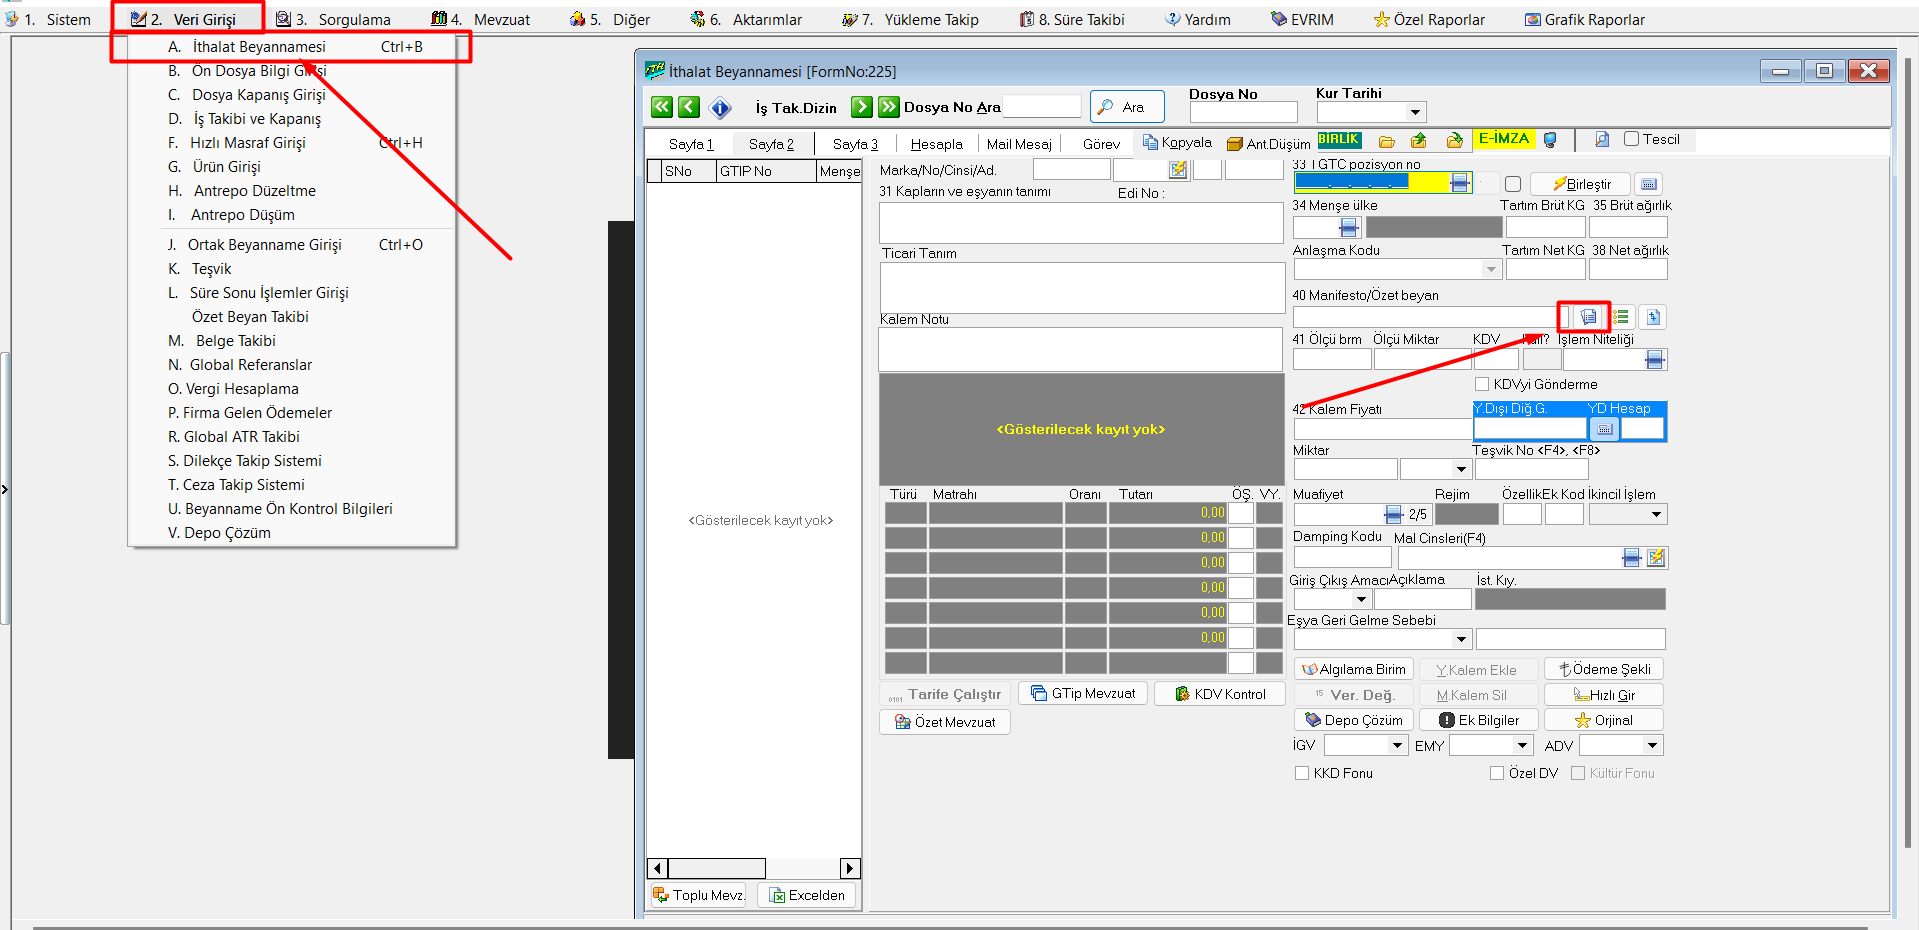Screen dimensions: 1919x930
Task: Tick the KKD Fonu checkbox
Action: coord(1302,773)
